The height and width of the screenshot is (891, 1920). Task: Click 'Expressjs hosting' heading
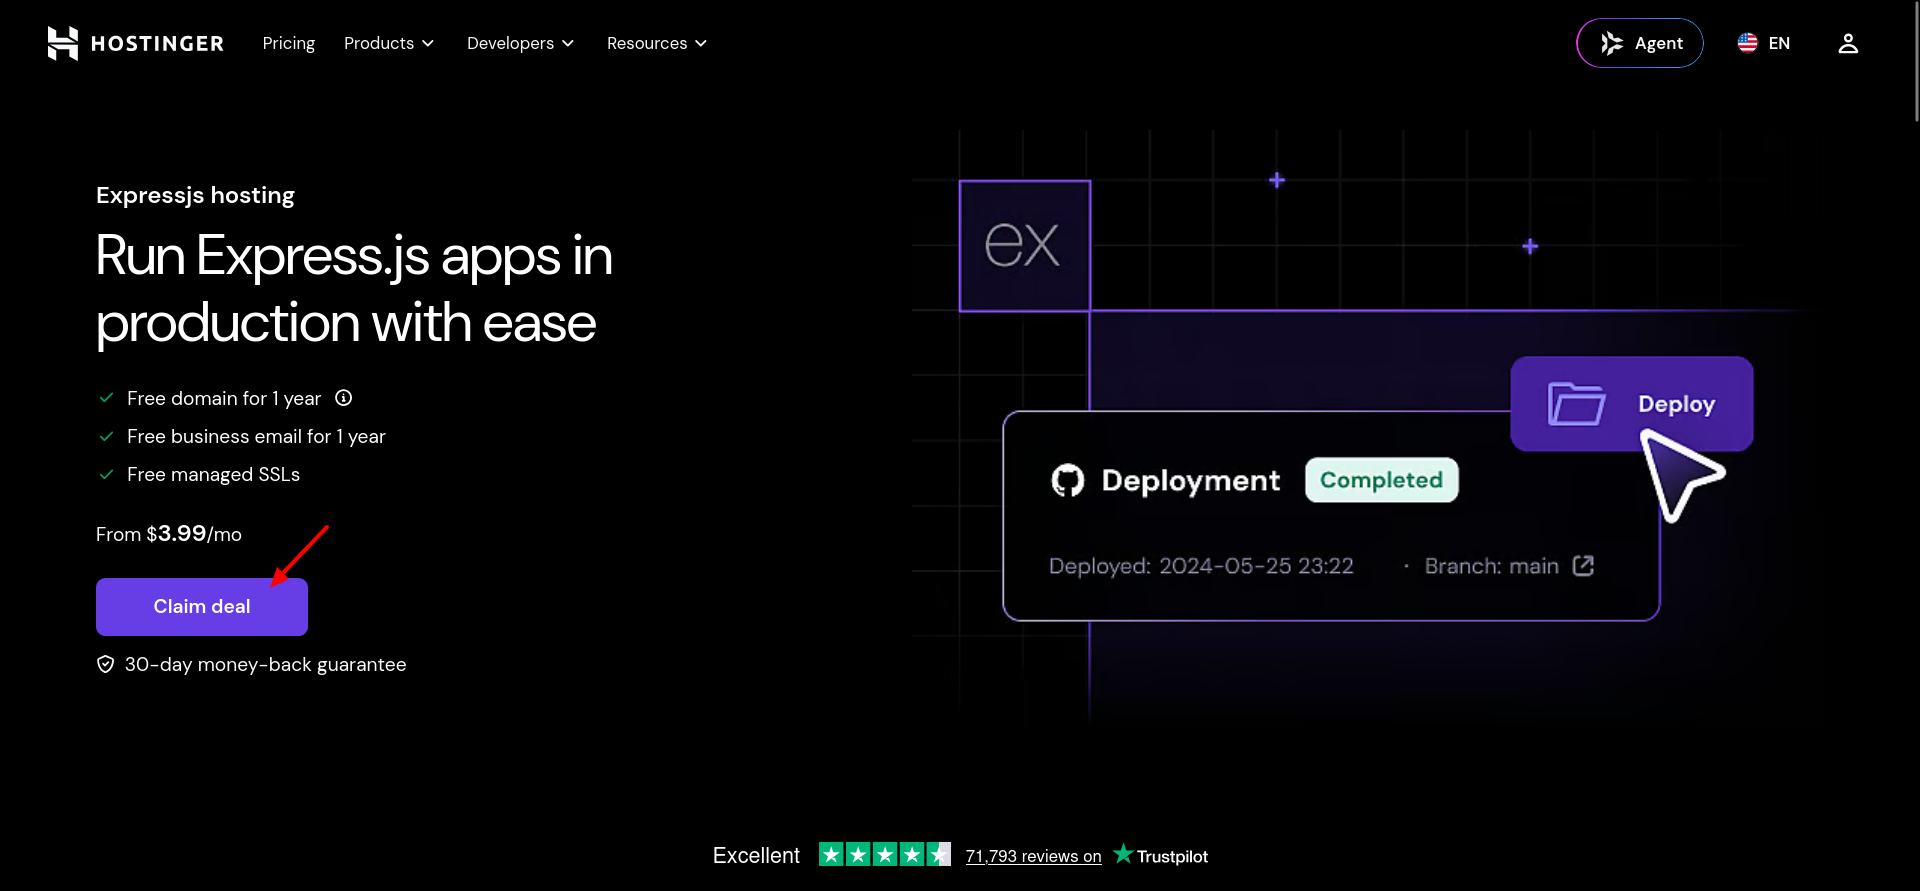195,195
